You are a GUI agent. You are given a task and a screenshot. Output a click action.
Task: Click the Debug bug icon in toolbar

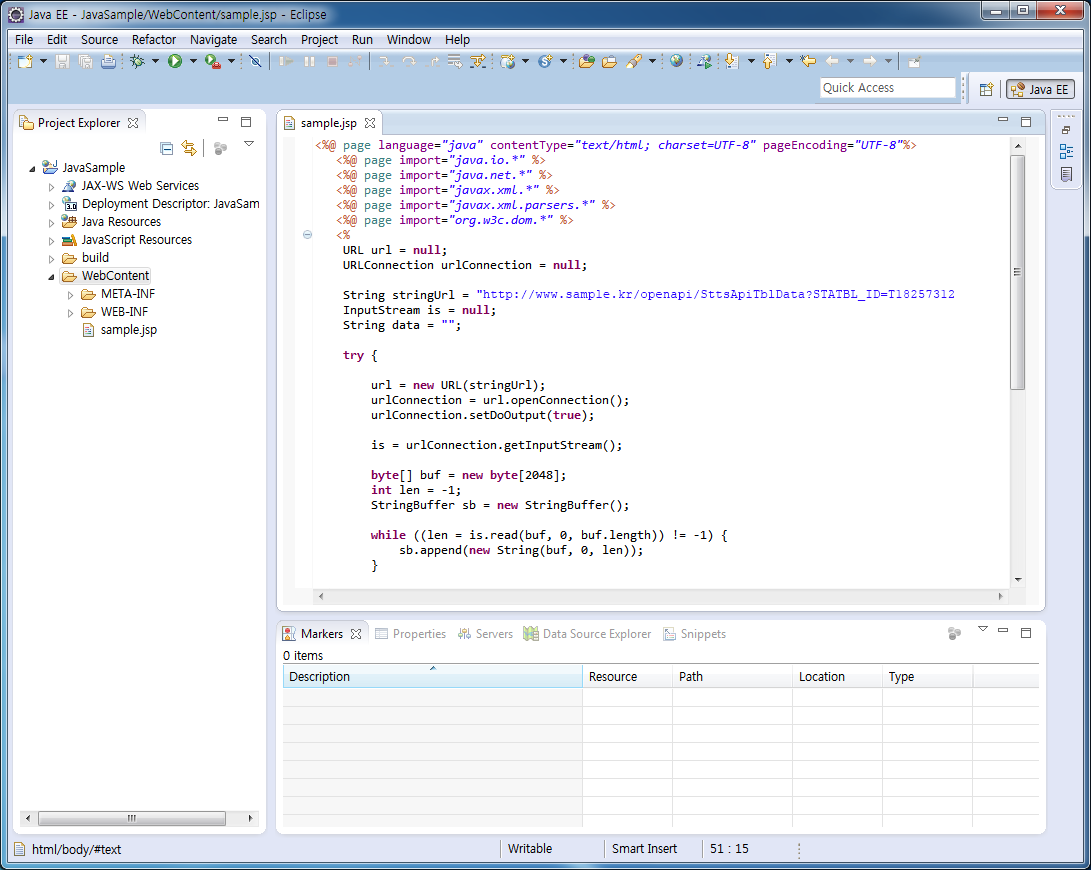click(x=138, y=62)
